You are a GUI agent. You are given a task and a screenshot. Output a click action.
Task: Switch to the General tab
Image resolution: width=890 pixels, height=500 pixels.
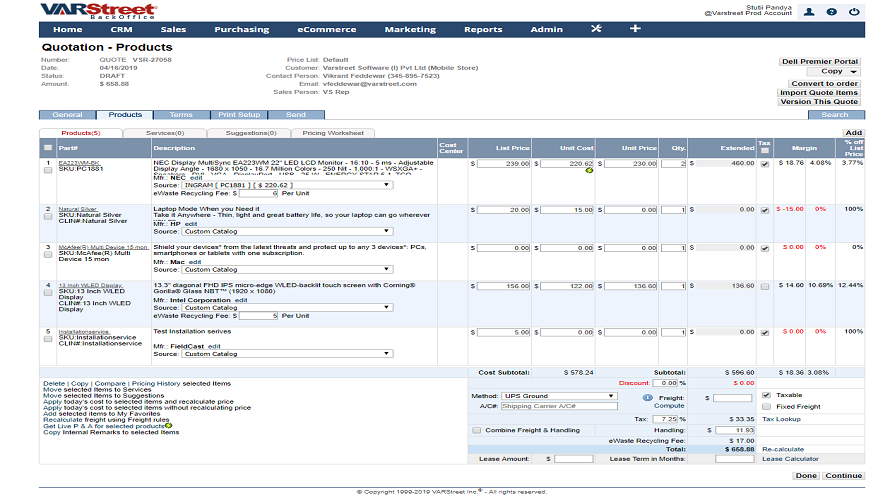click(68, 115)
